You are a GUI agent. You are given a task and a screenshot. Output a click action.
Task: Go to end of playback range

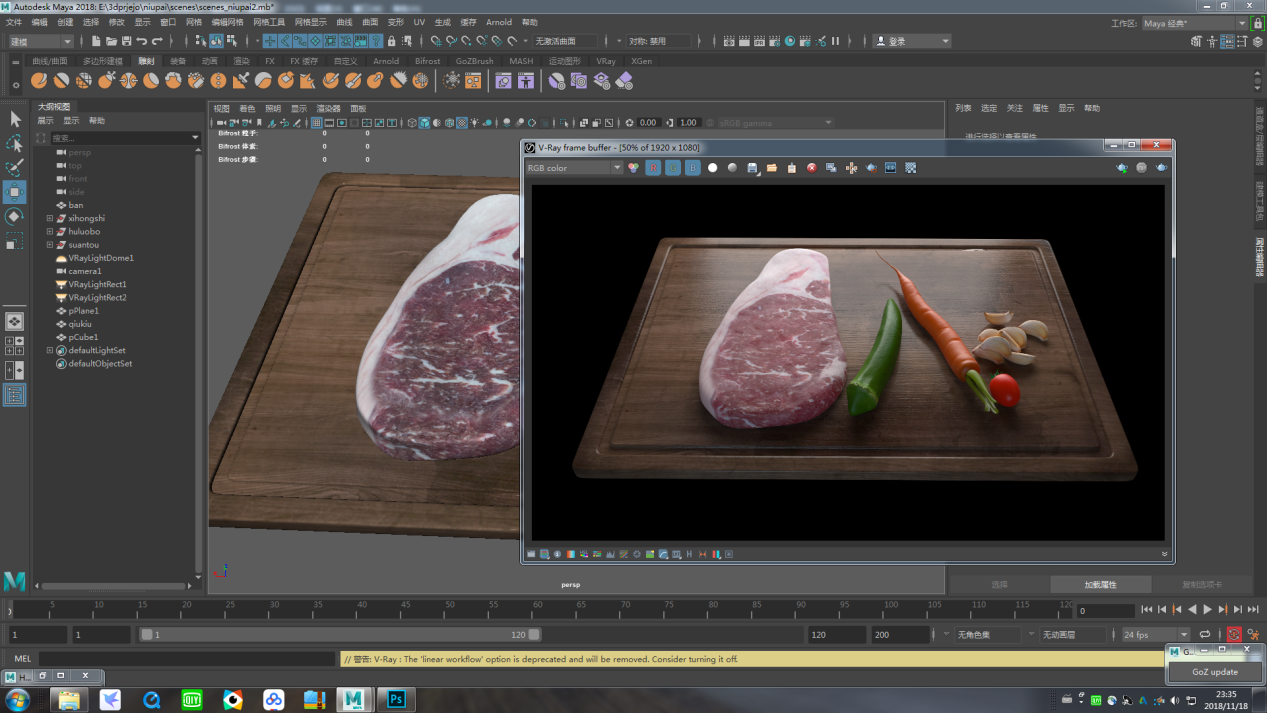tap(1253, 609)
